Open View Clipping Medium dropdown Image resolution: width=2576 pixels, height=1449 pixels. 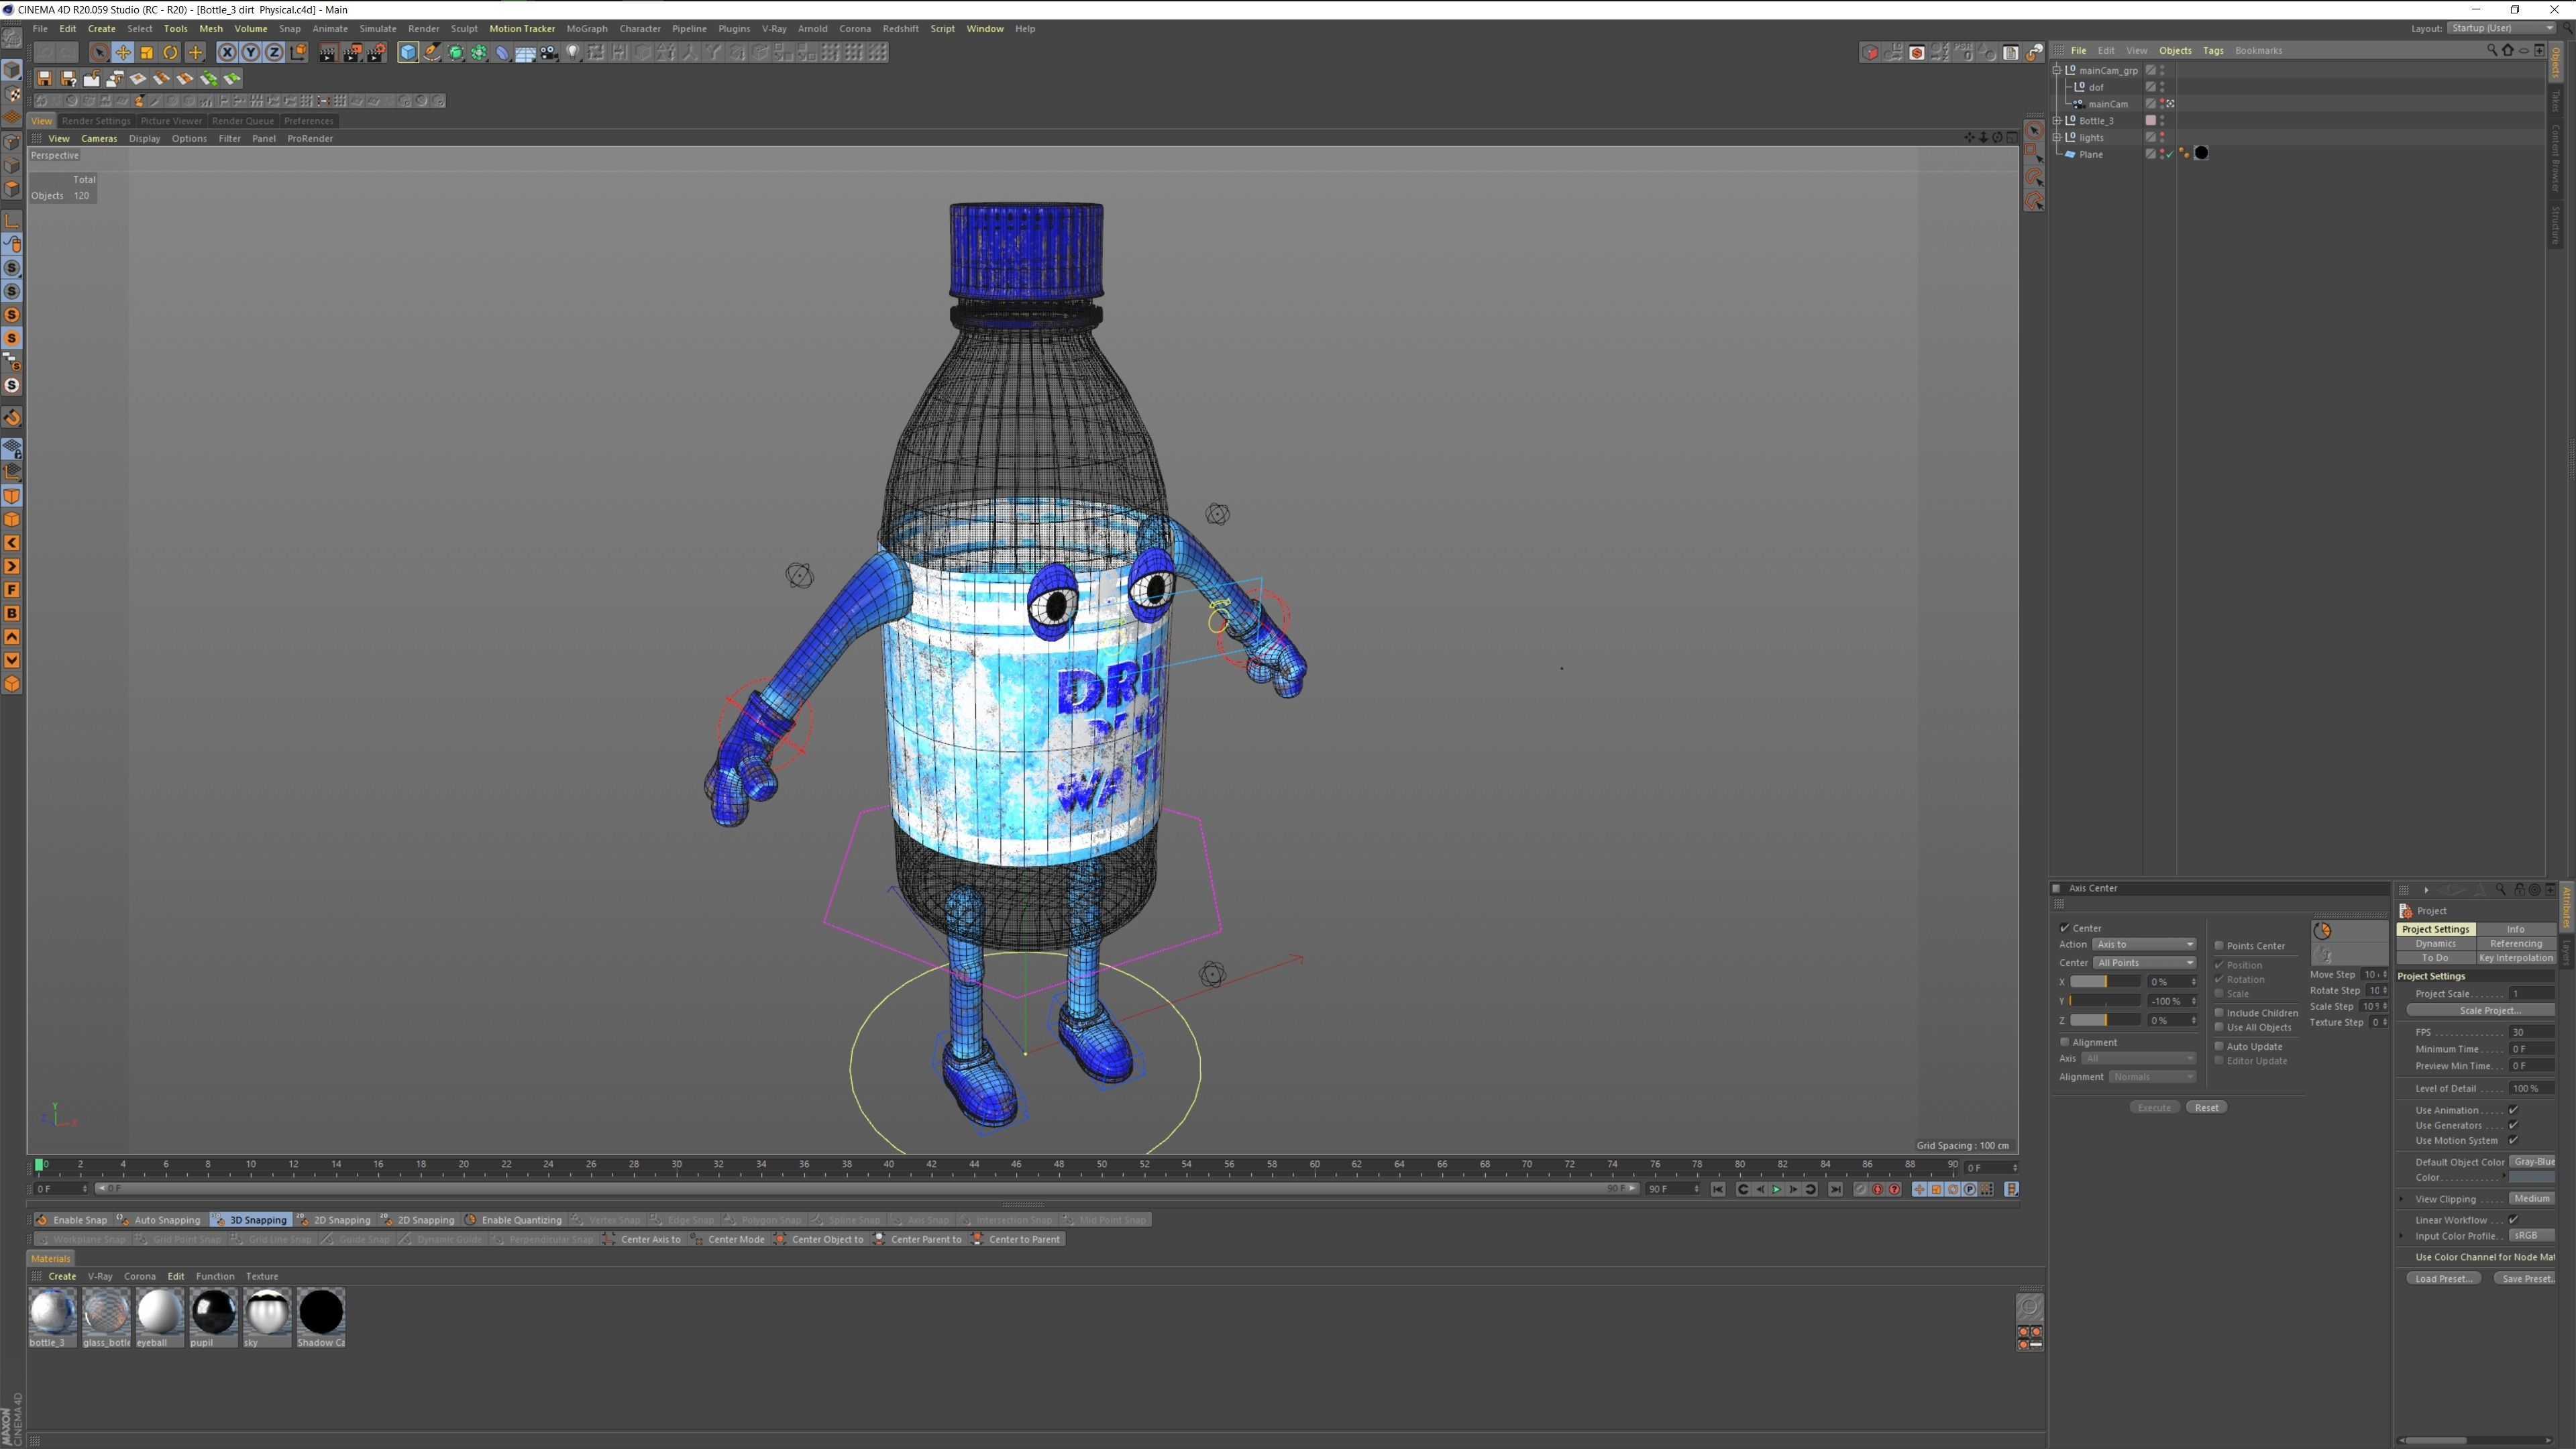[x=2532, y=1199]
